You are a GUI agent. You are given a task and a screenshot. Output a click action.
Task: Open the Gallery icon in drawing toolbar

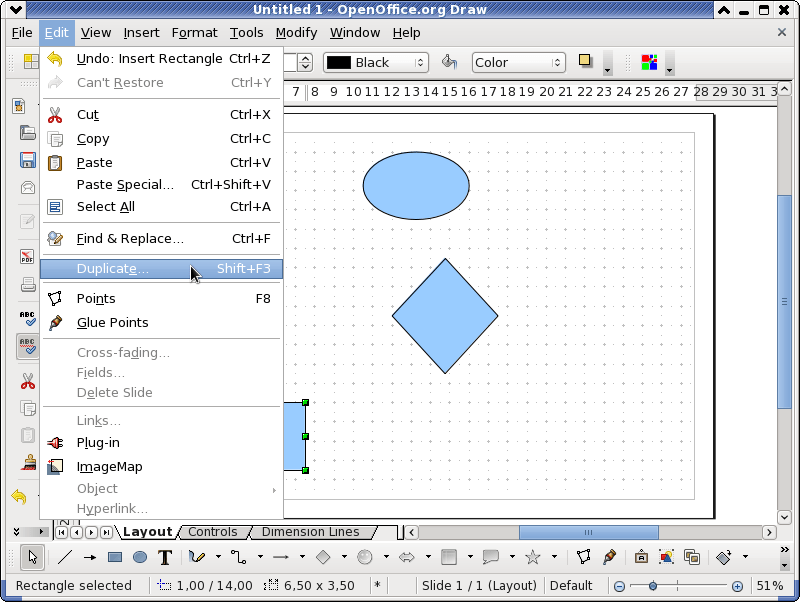point(692,557)
